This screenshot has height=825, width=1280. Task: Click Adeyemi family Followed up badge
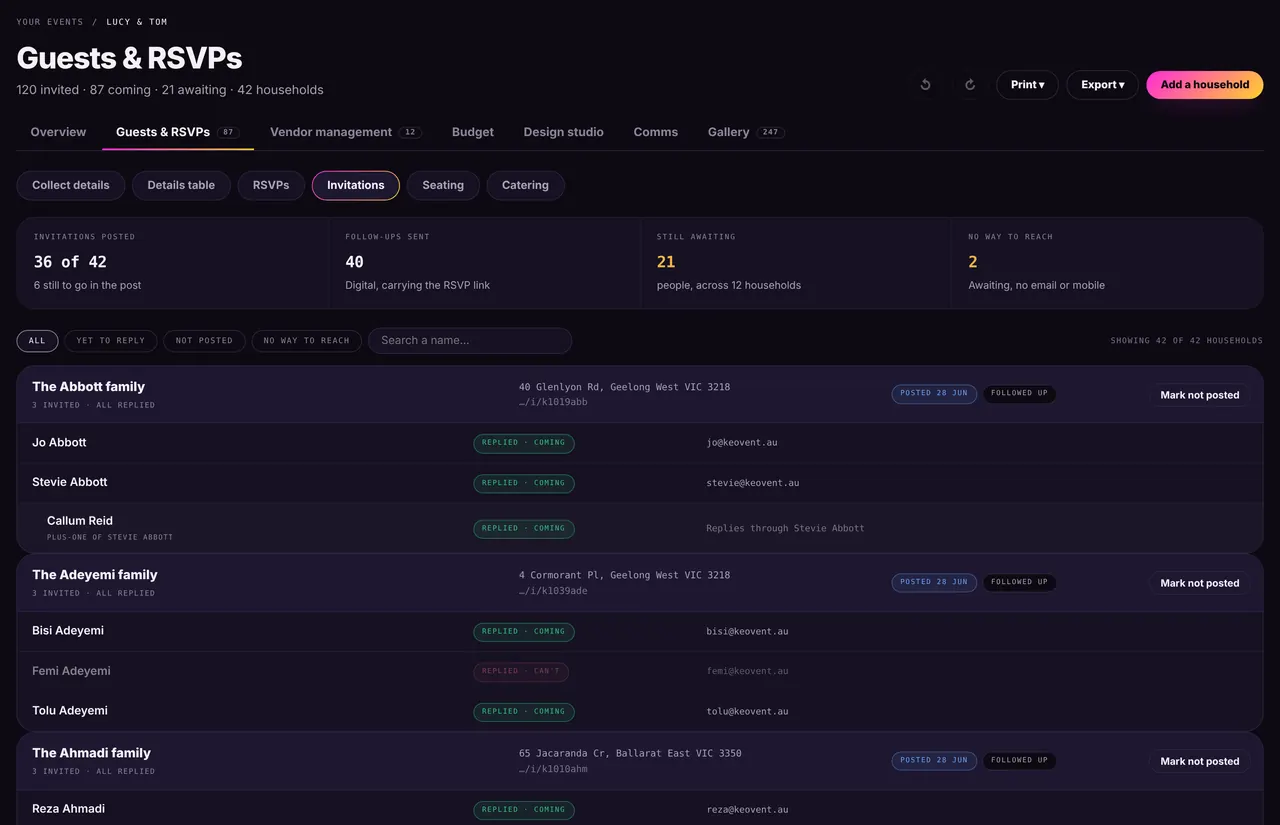[x=1020, y=582]
